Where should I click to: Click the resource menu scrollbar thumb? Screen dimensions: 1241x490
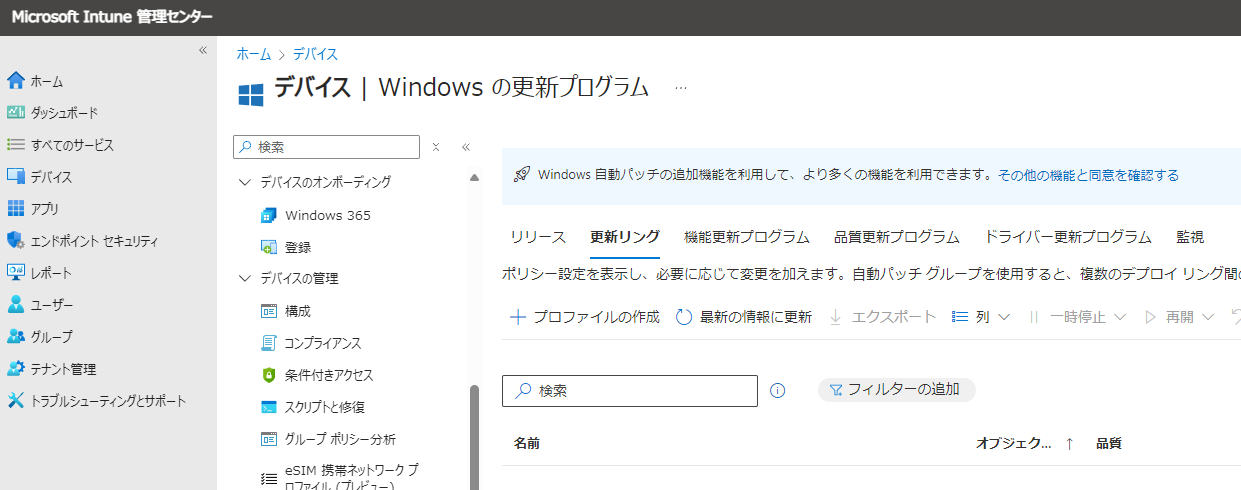[x=474, y=437]
